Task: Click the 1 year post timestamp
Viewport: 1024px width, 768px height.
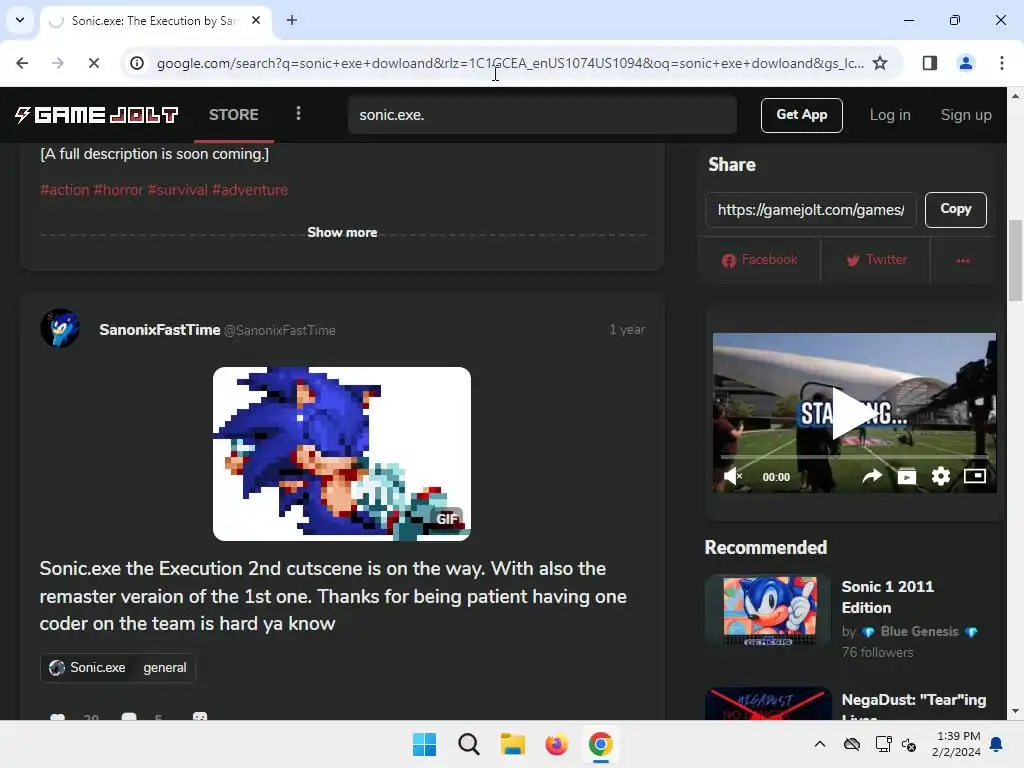Action: pos(627,330)
